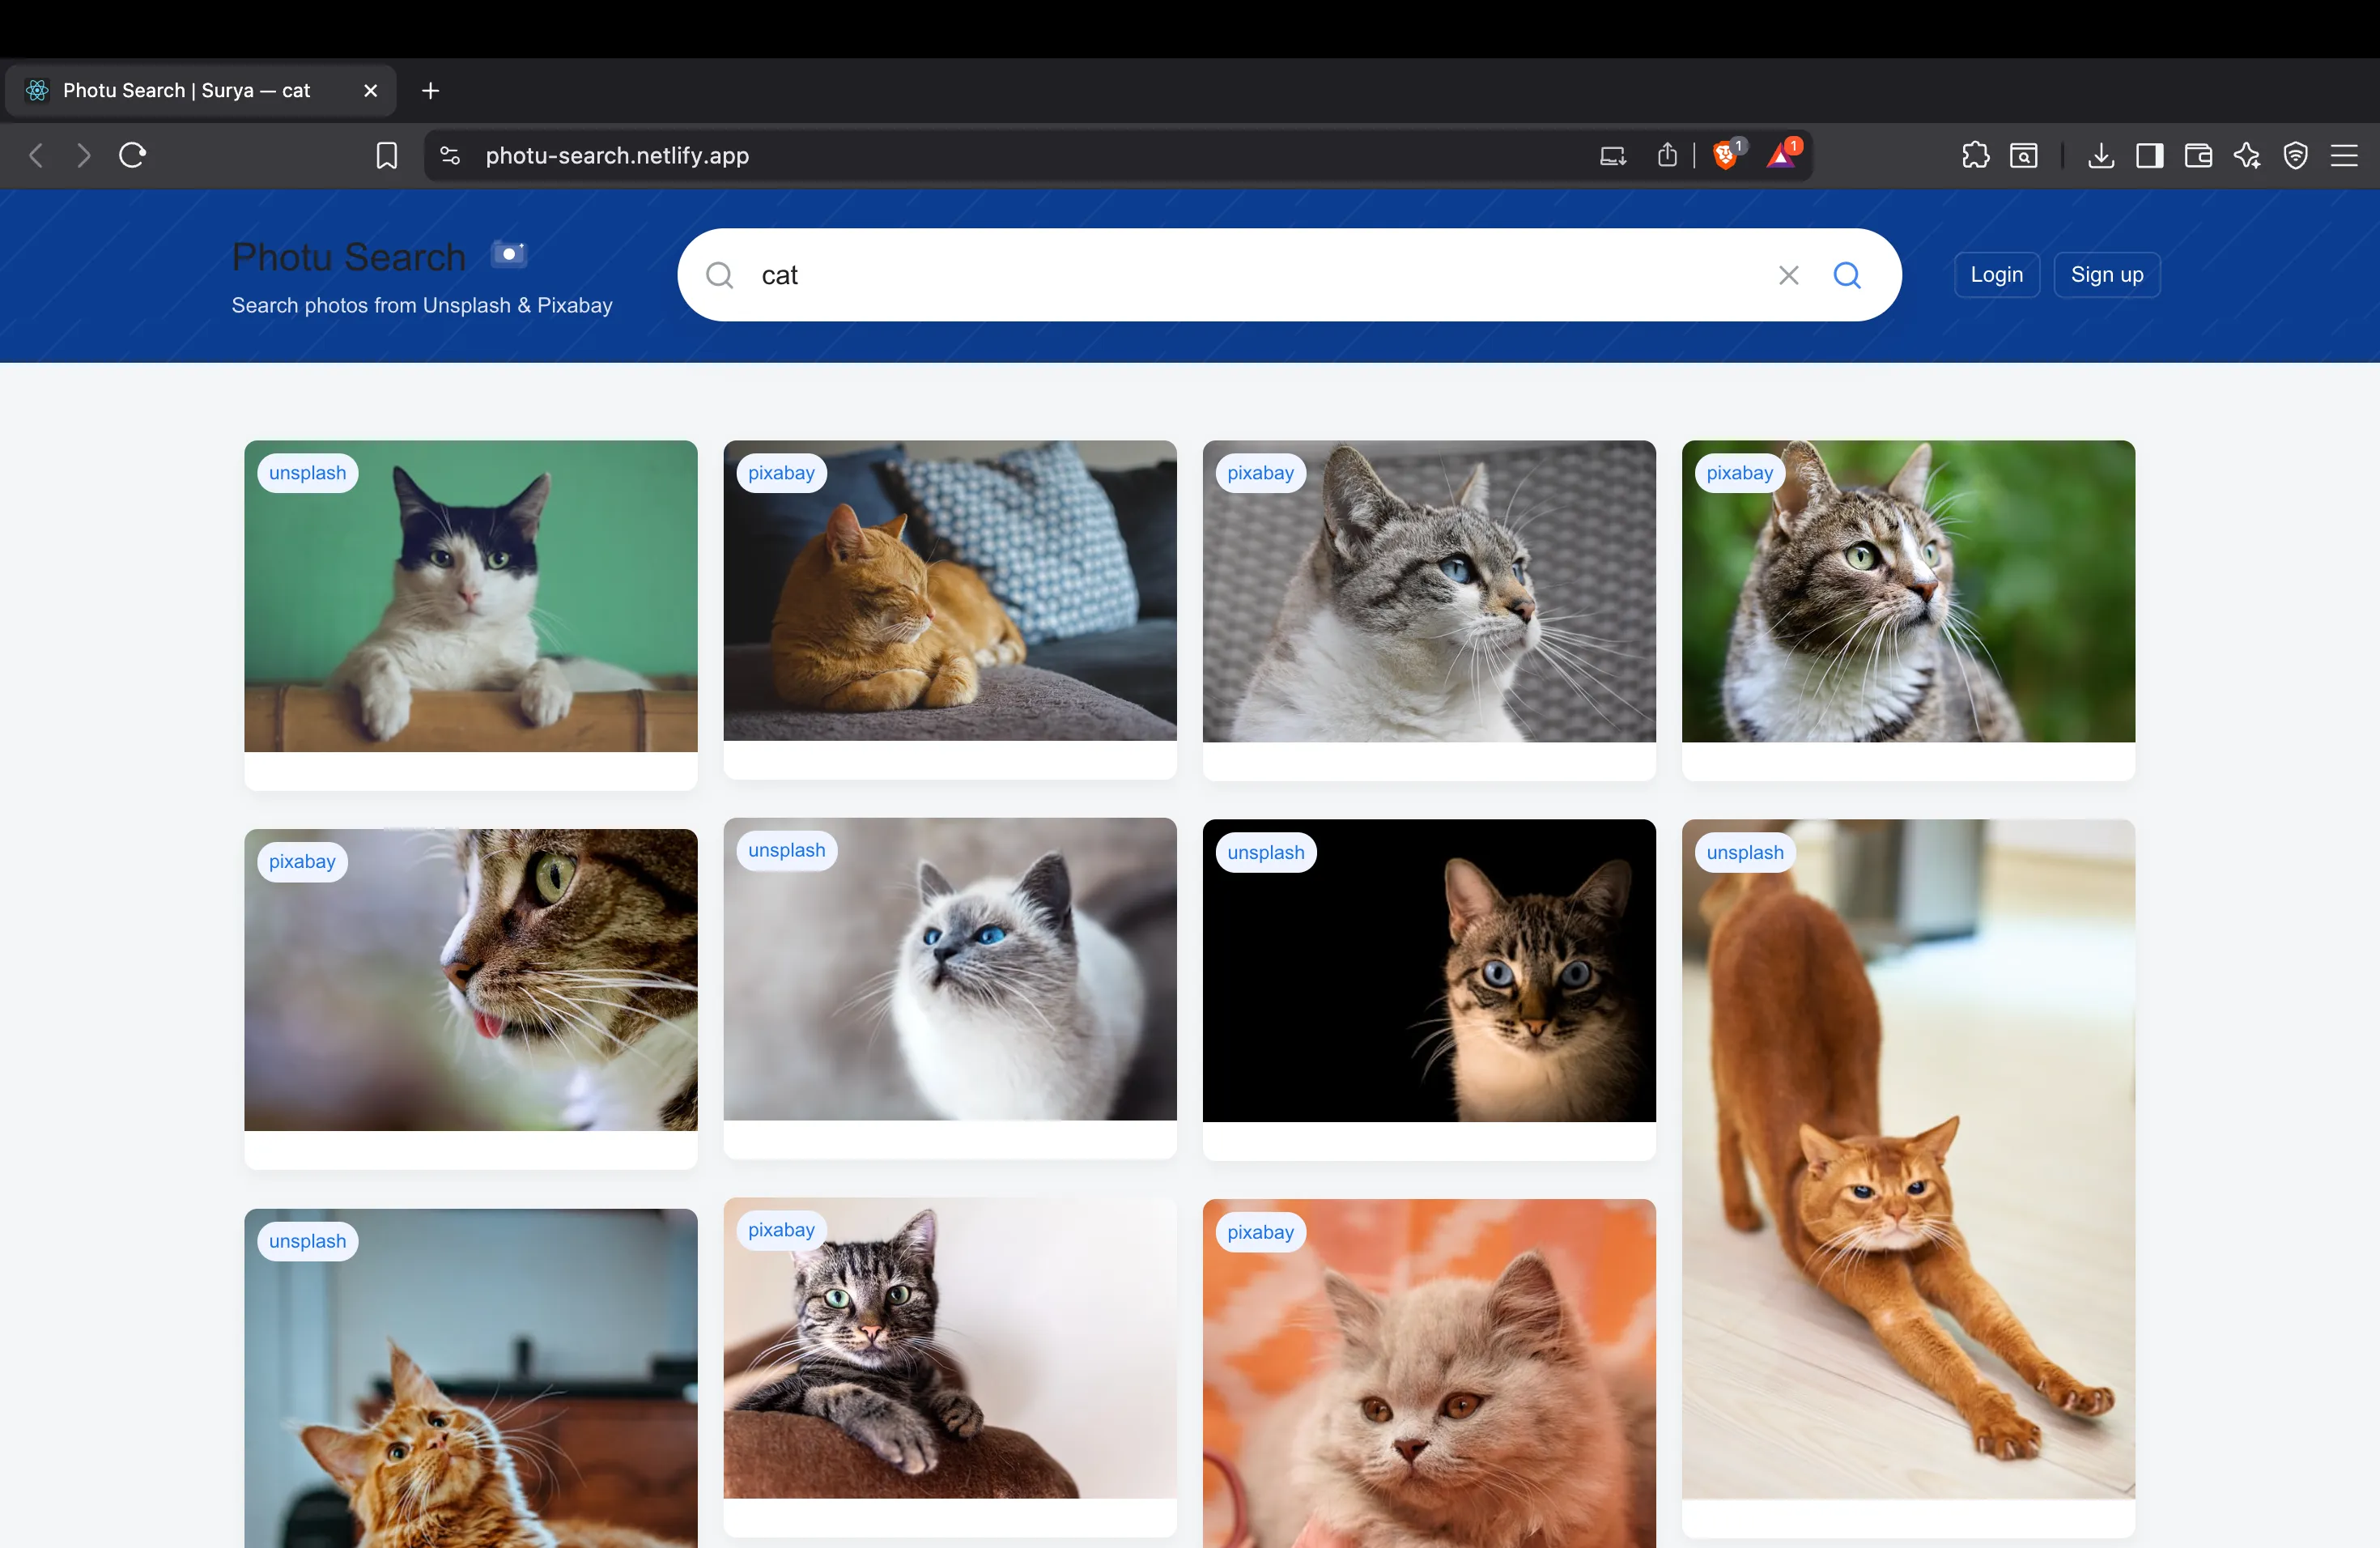This screenshot has height=1548, width=2380.
Task: Click the install app icon in address bar
Action: click(x=1612, y=155)
